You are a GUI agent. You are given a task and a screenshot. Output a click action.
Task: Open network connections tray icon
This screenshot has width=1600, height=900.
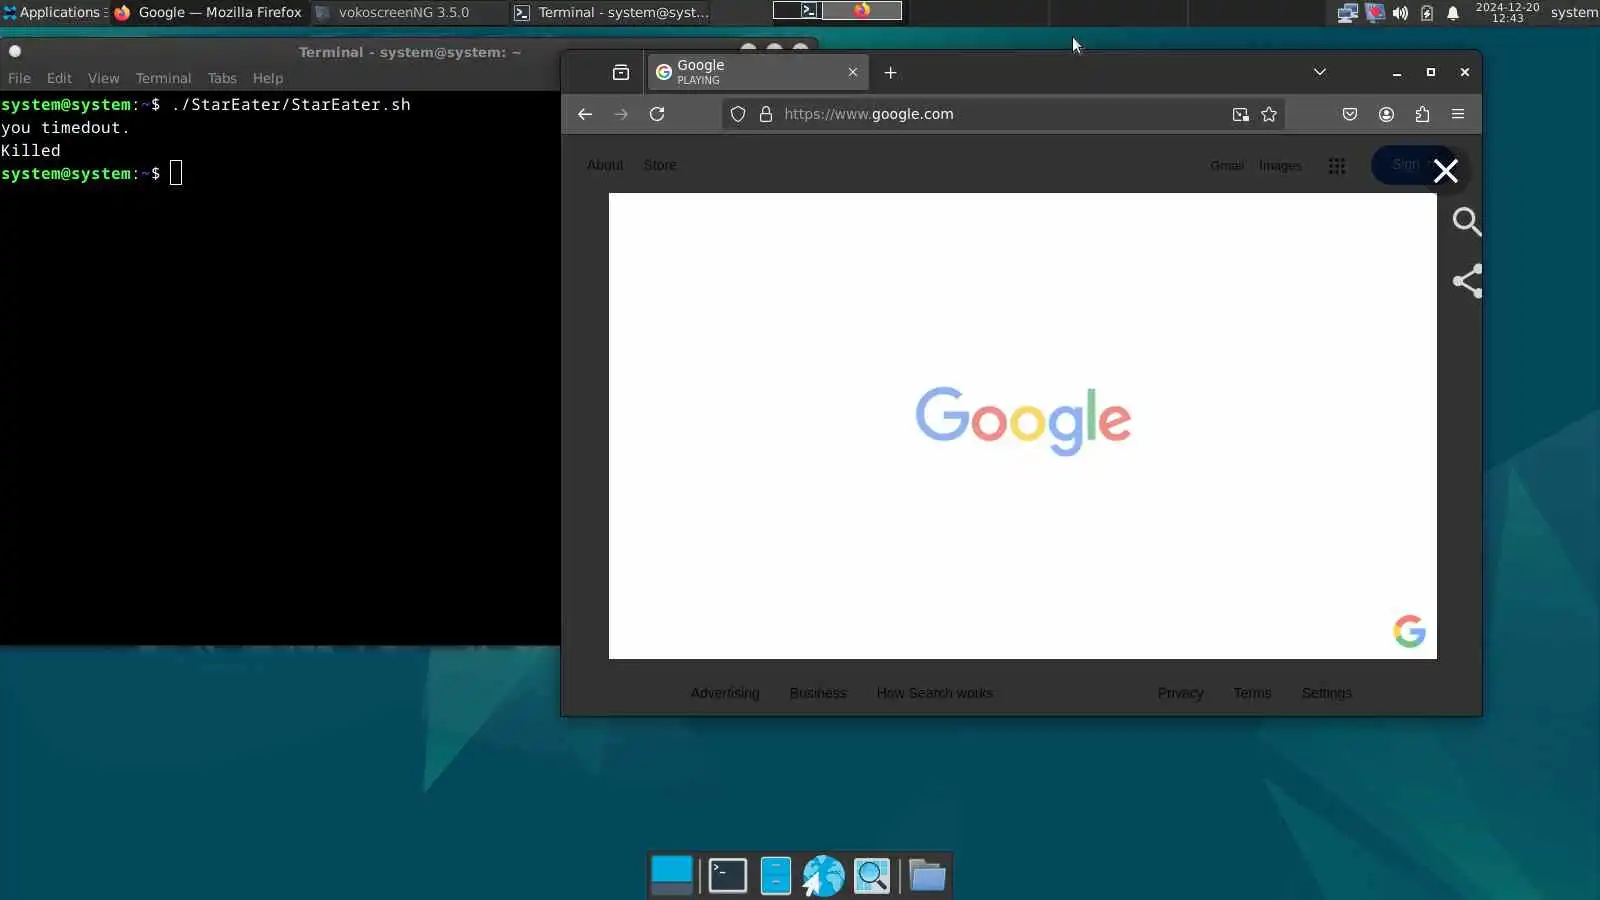click(1347, 13)
